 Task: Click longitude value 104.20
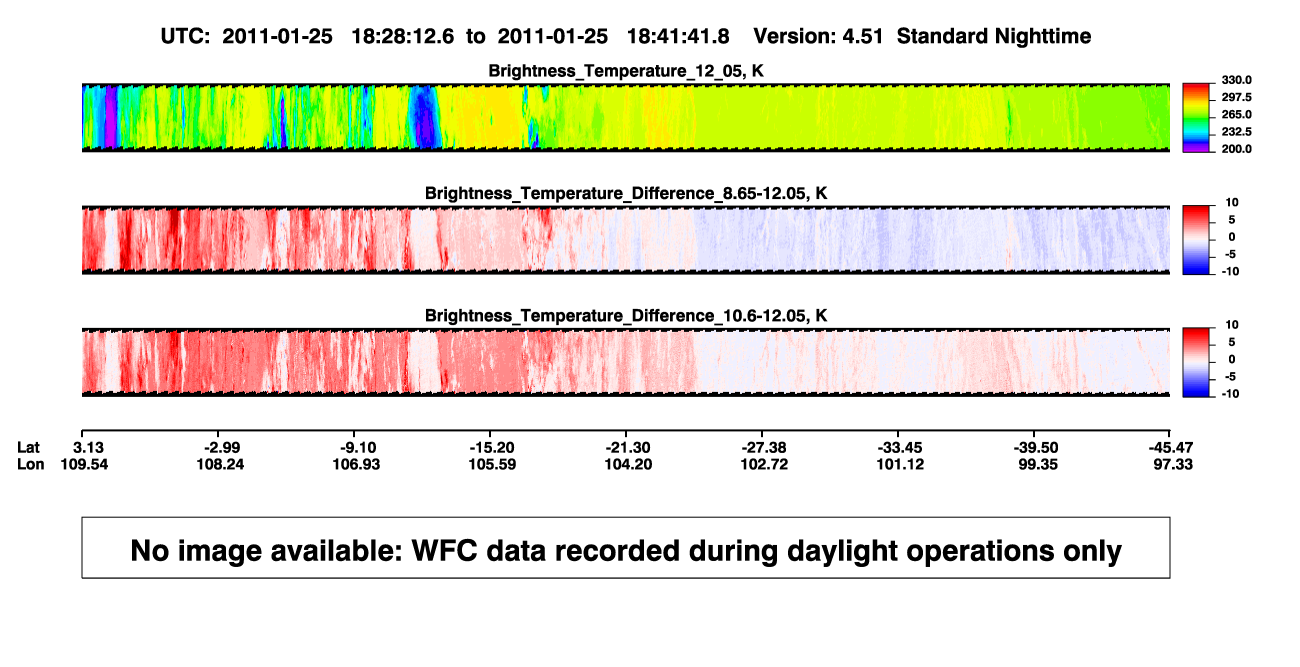pyautogui.click(x=626, y=464)
